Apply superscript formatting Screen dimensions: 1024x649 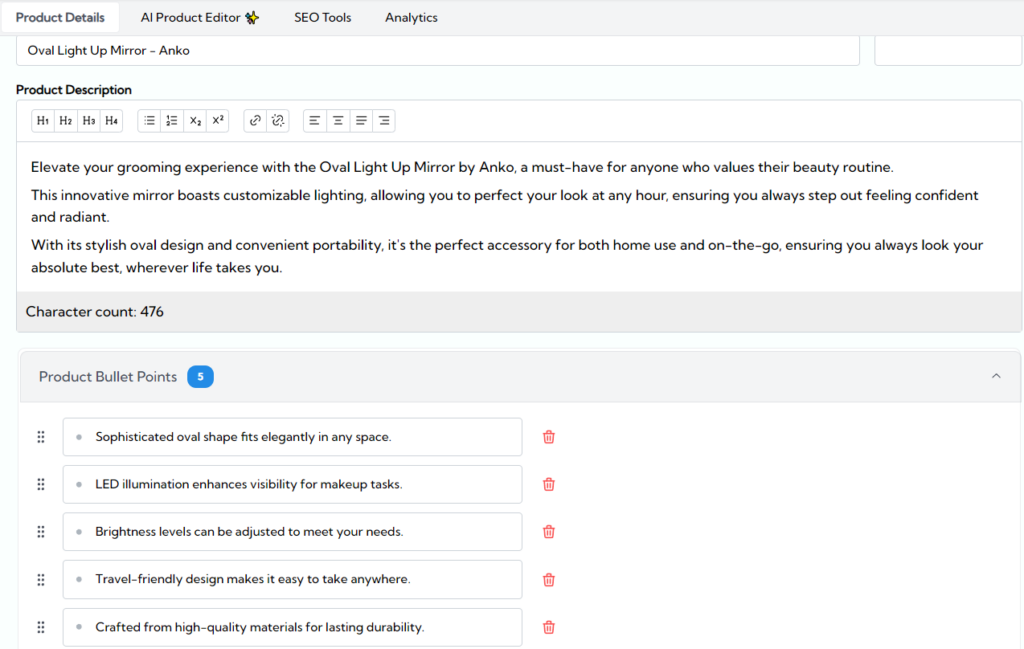(218, 121)
